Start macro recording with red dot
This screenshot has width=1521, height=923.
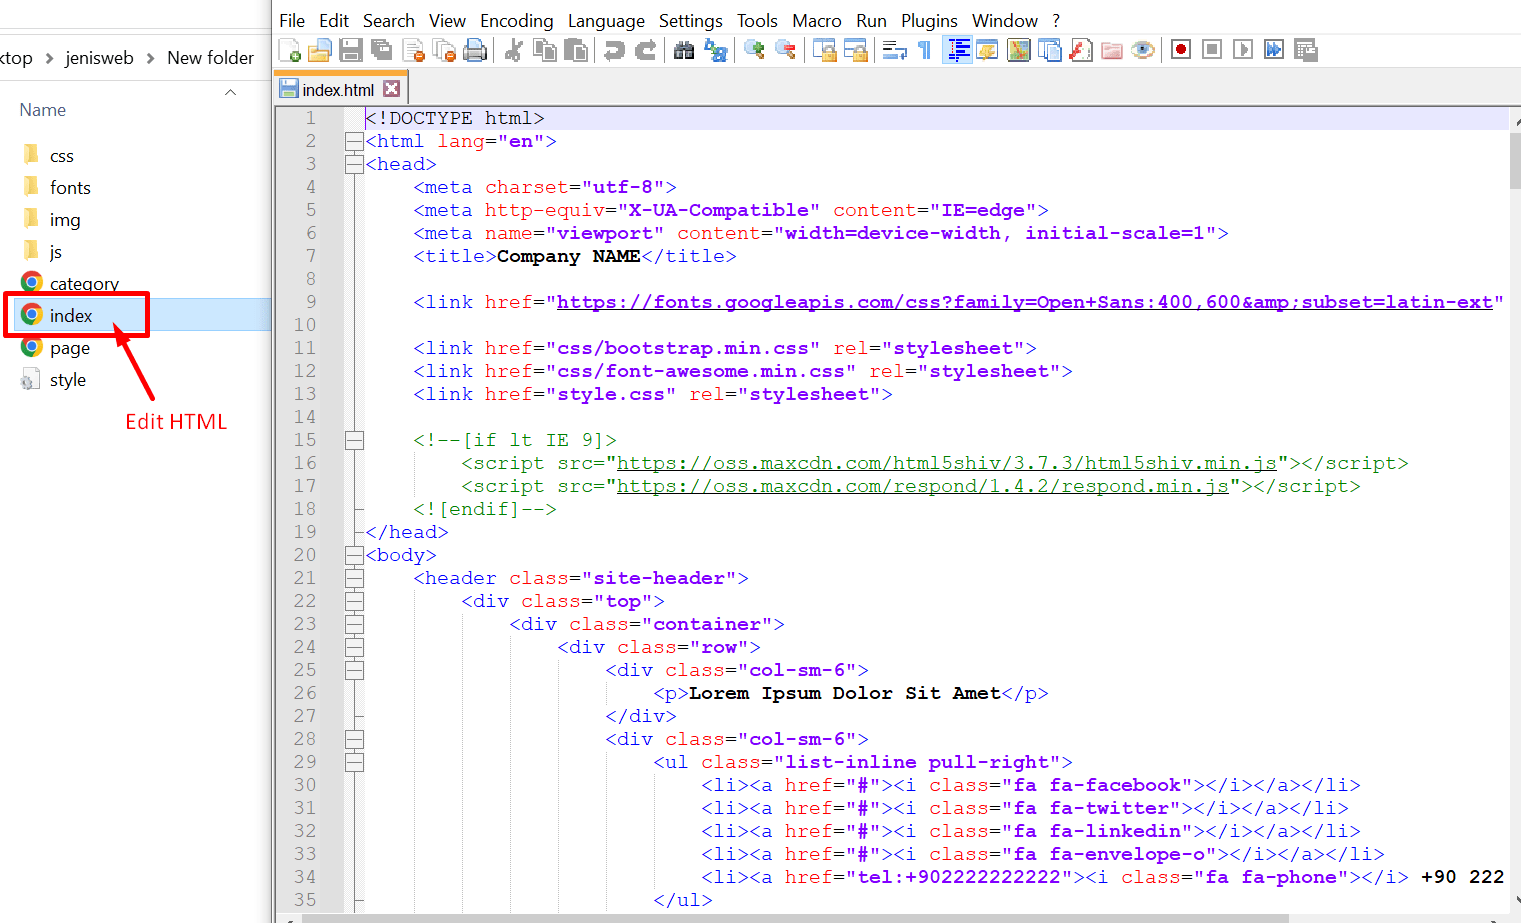point(1181,50)
